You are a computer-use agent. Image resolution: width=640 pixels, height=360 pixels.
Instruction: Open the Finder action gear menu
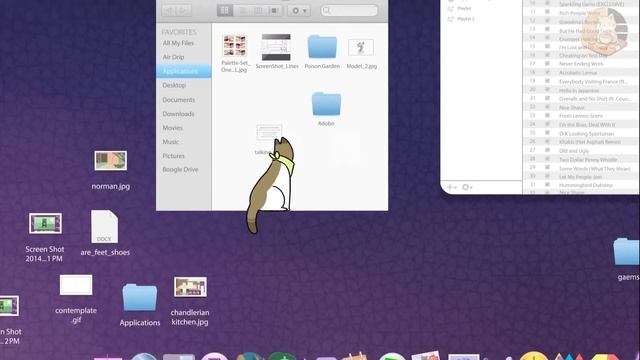(299, 11)
